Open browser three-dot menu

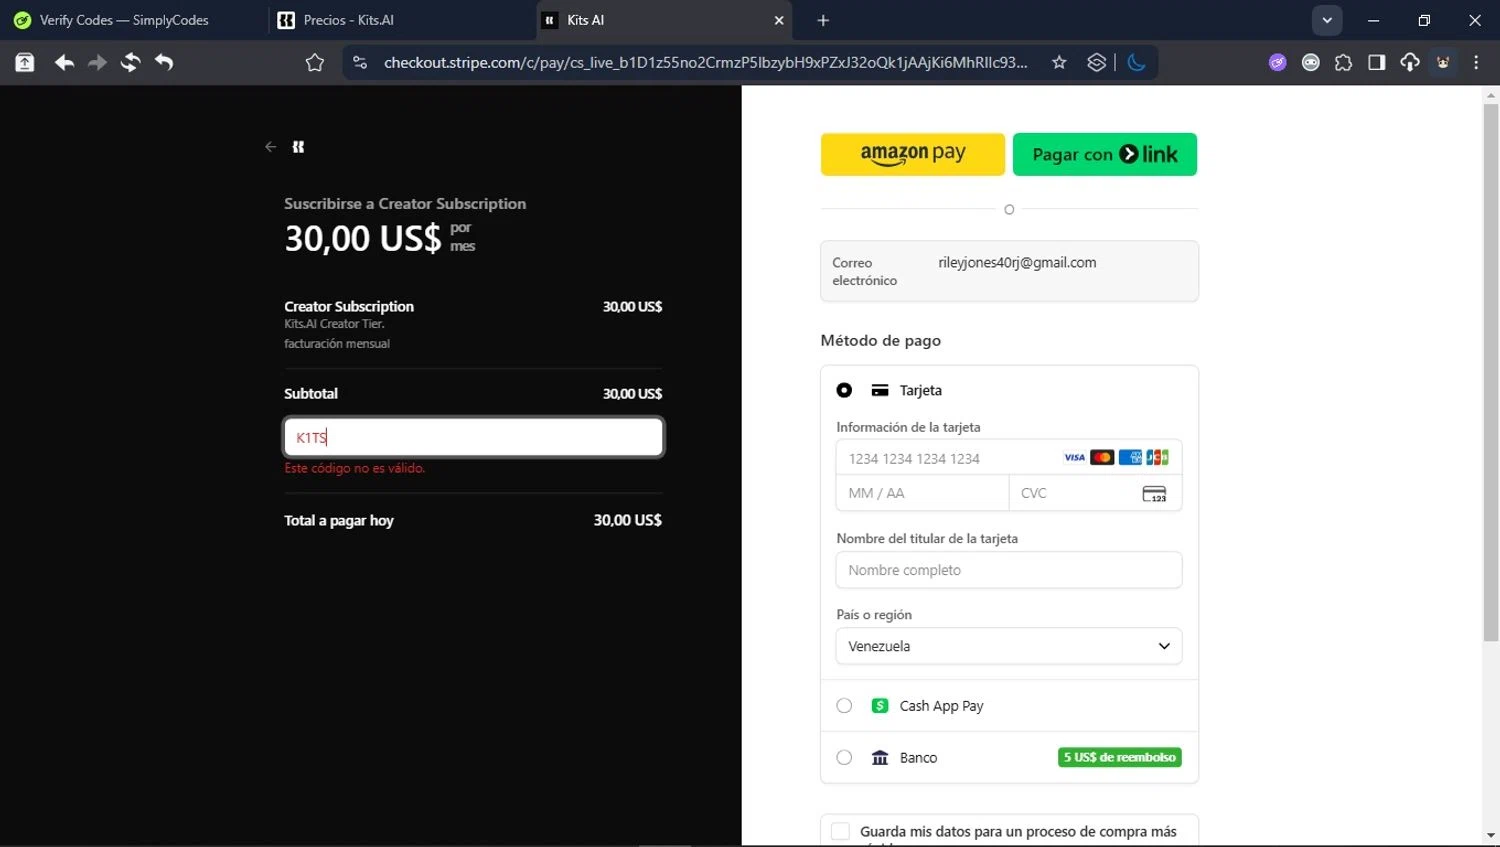pos(1476,63)
